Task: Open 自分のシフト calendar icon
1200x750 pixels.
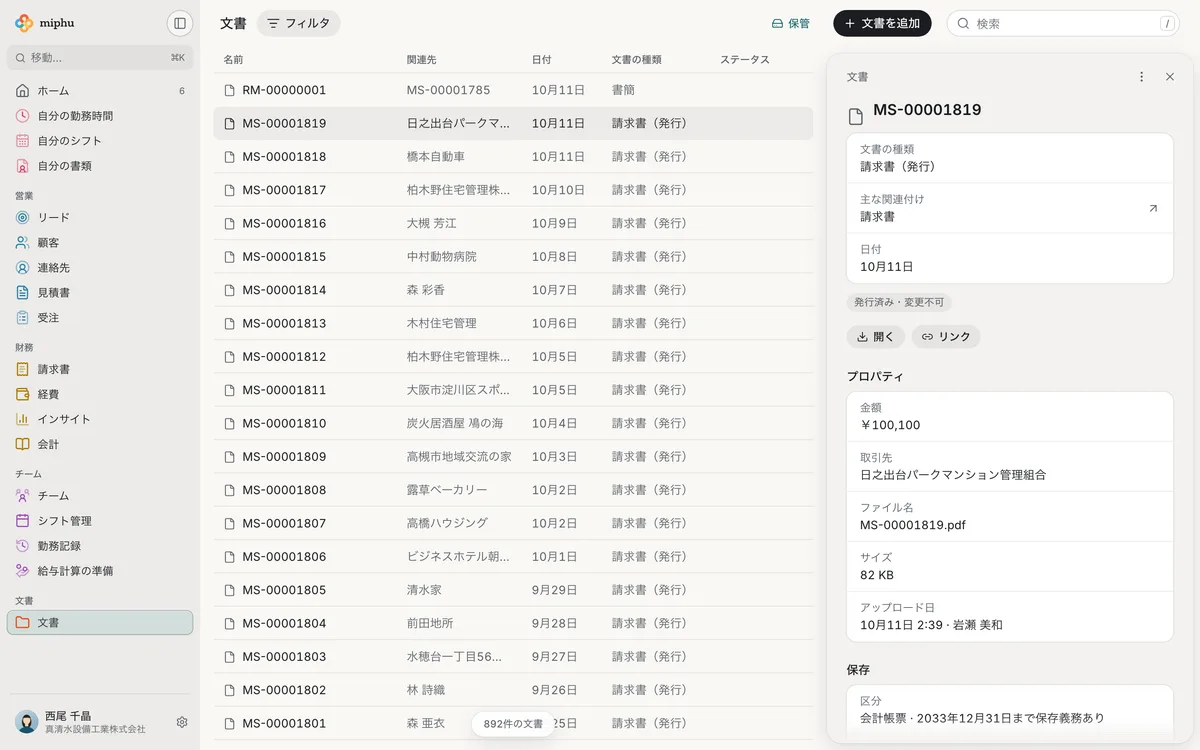Action: (23, 141)
